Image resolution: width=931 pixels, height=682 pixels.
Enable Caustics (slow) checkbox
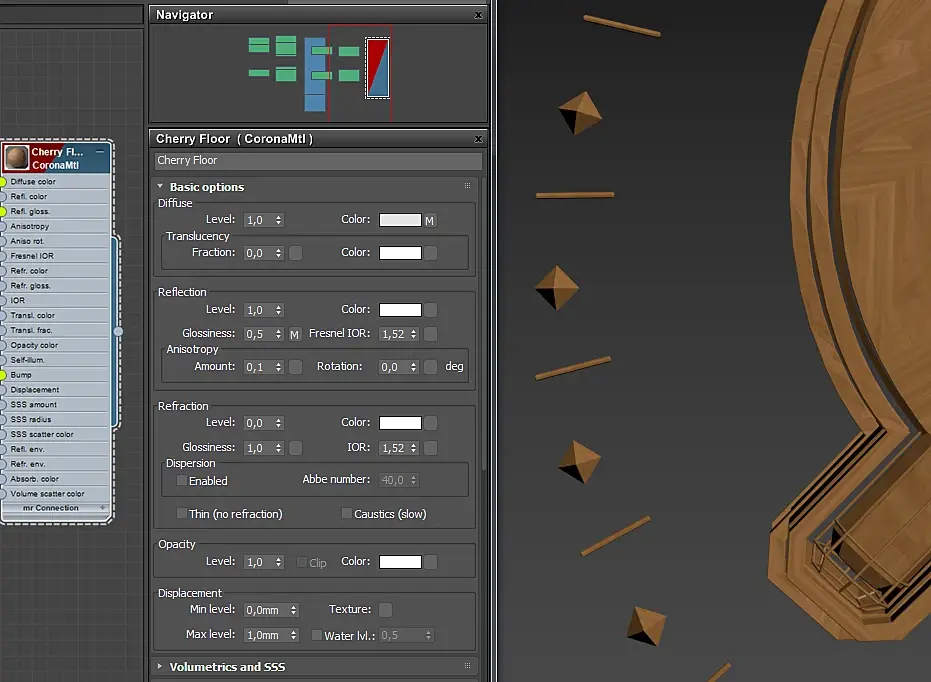(346, 513)
